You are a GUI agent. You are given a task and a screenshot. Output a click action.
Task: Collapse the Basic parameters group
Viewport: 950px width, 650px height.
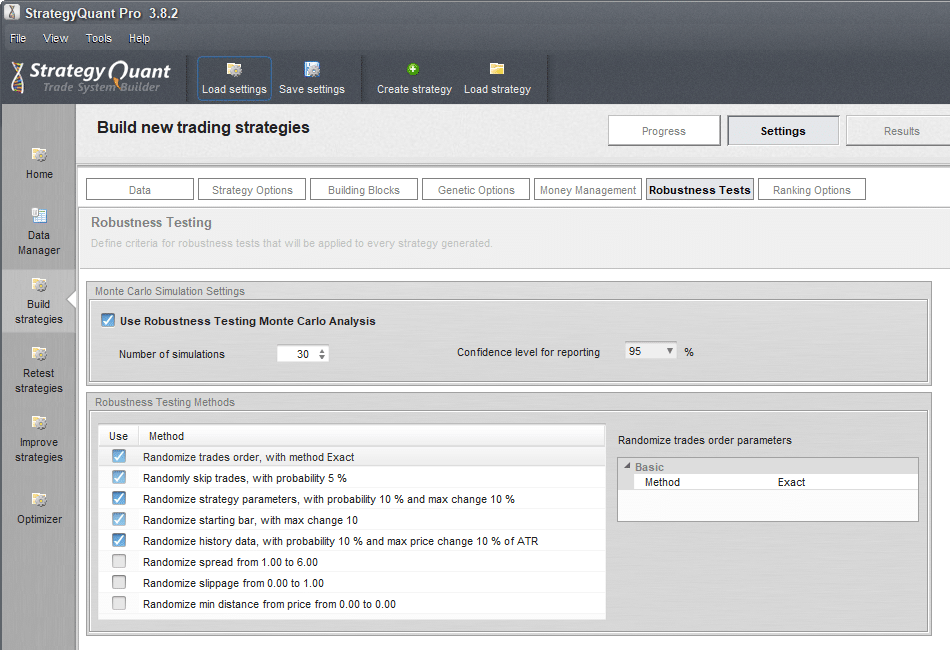(x=627, y=466)
